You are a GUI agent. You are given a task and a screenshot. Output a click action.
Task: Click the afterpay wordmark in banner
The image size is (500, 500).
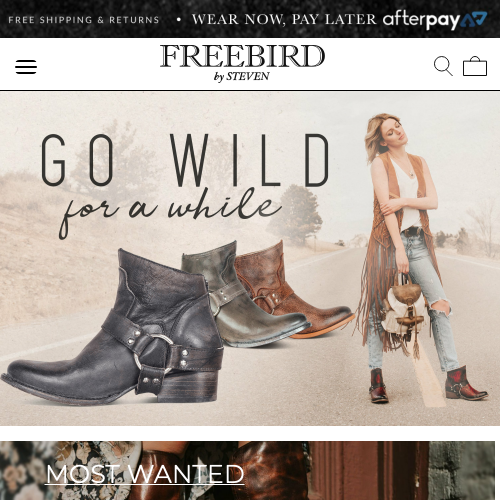pos(421,20)
